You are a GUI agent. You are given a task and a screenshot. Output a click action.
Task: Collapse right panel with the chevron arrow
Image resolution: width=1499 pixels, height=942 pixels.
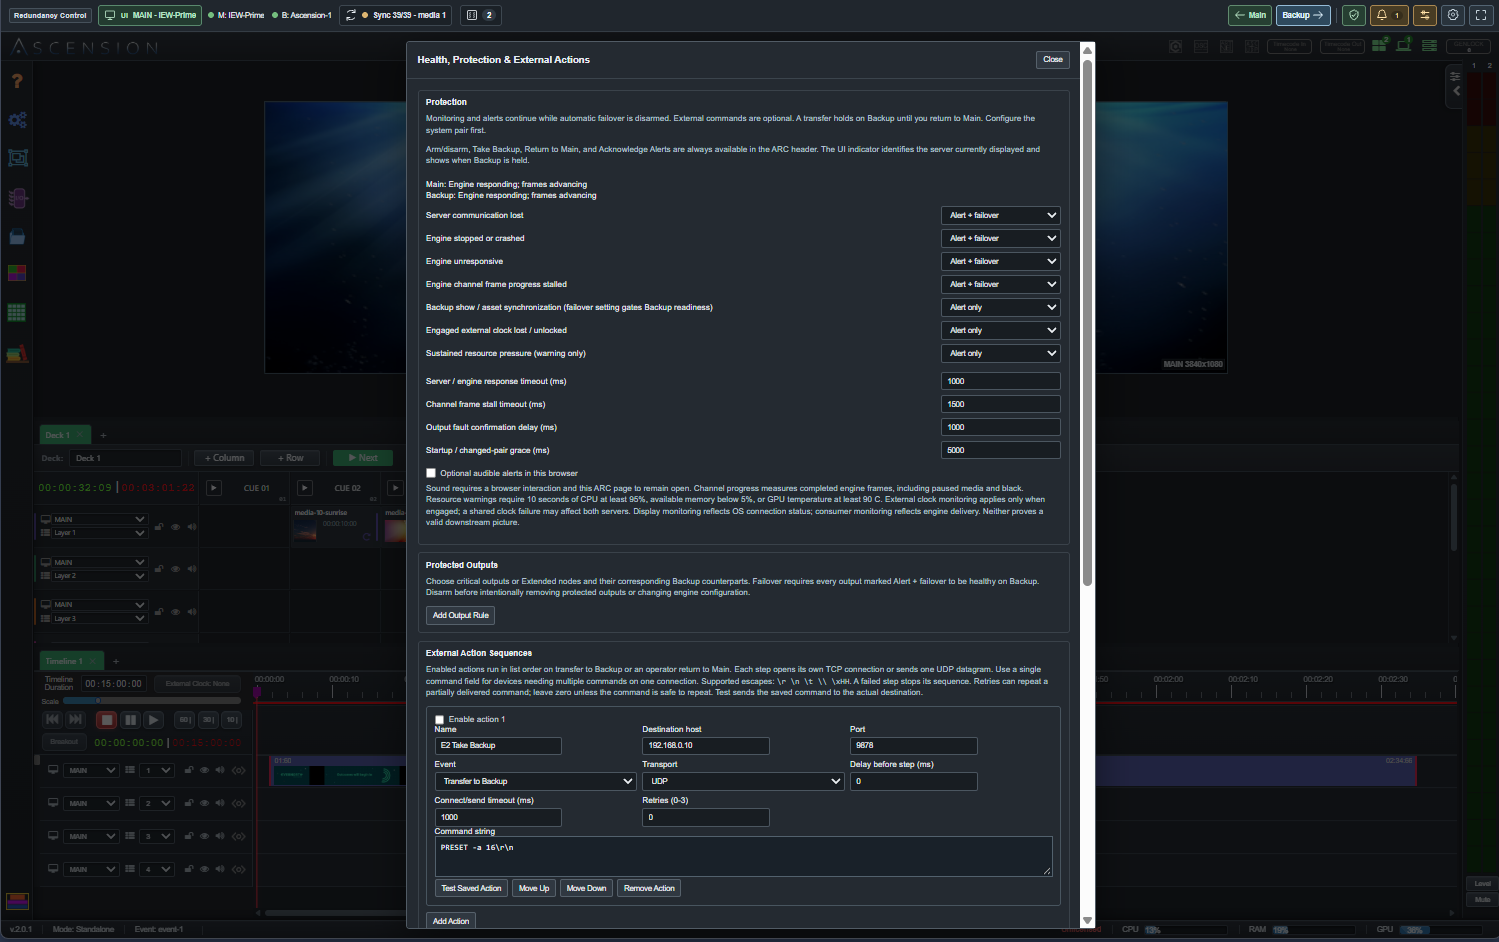point(1456,91)
